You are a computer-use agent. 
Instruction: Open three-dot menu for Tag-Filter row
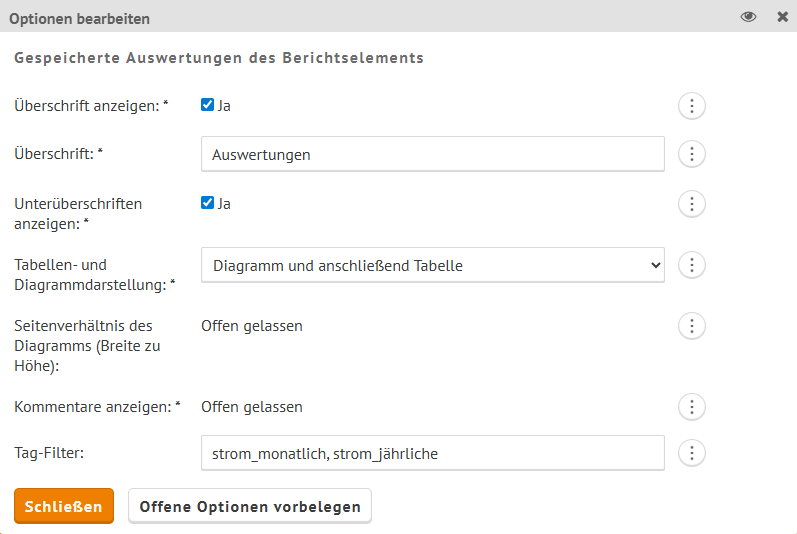pos(692,453)
